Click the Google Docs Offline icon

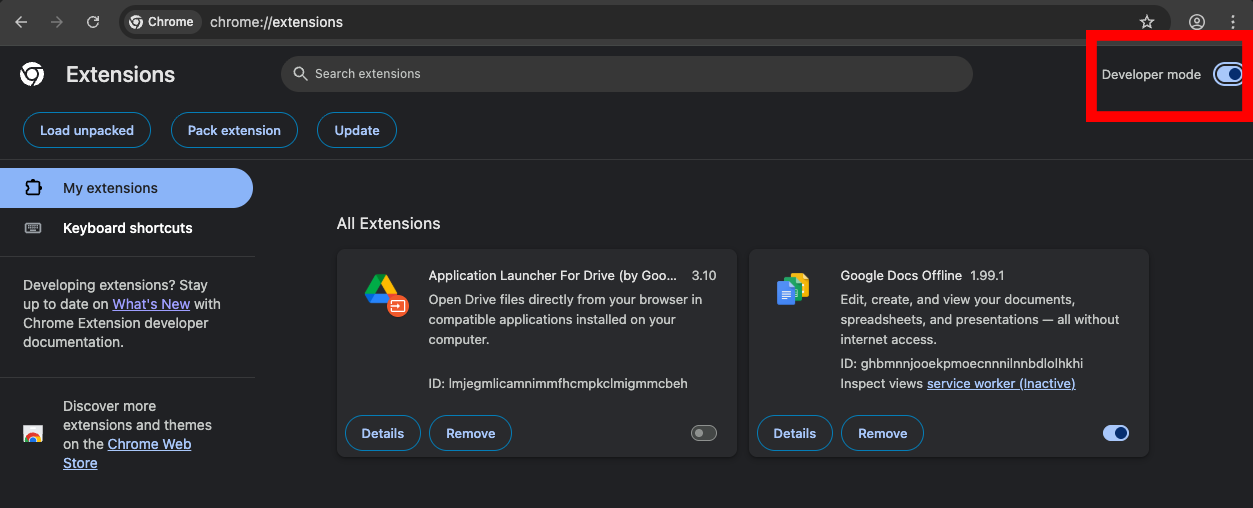(793, 289)
